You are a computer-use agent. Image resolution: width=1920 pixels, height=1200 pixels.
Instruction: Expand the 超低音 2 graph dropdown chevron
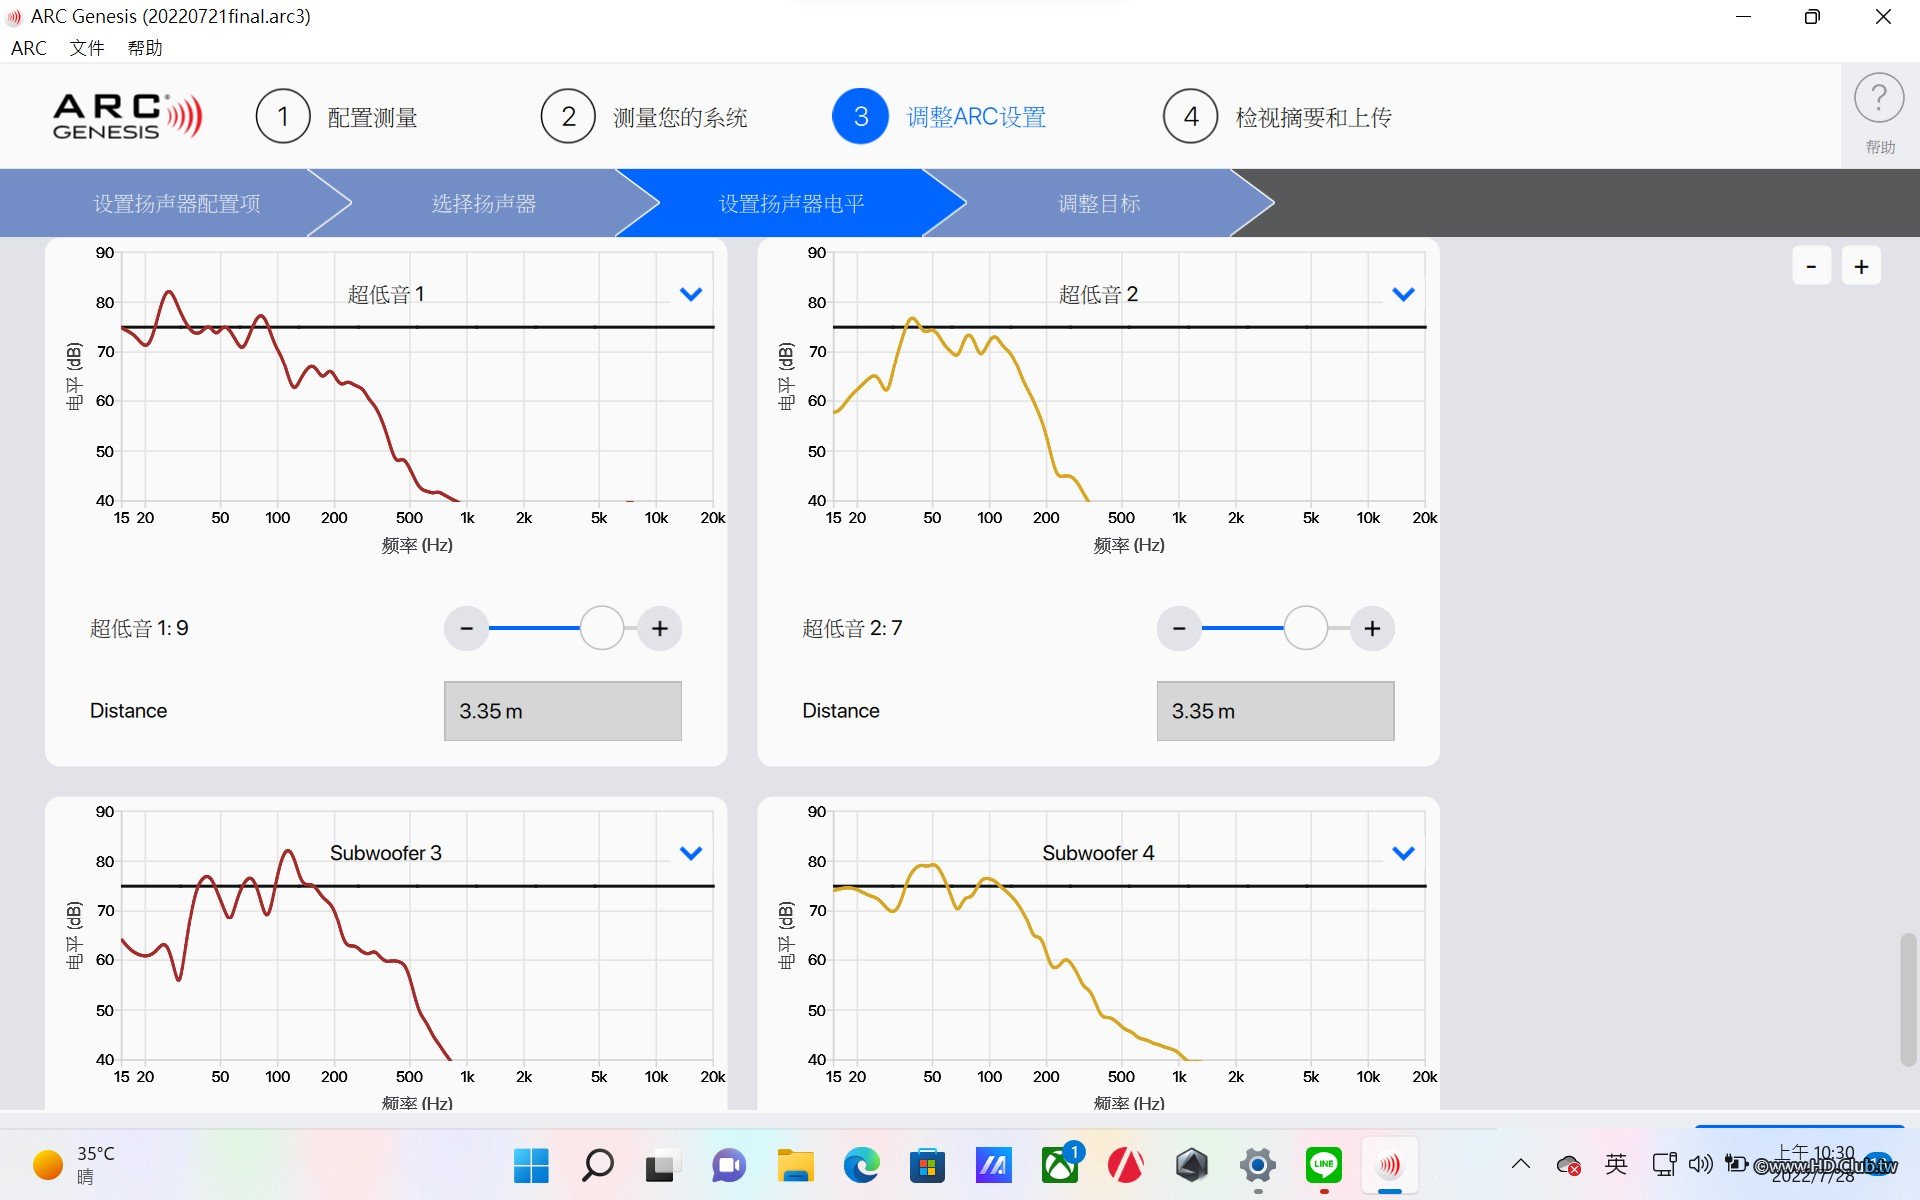tap(1403, 294)
